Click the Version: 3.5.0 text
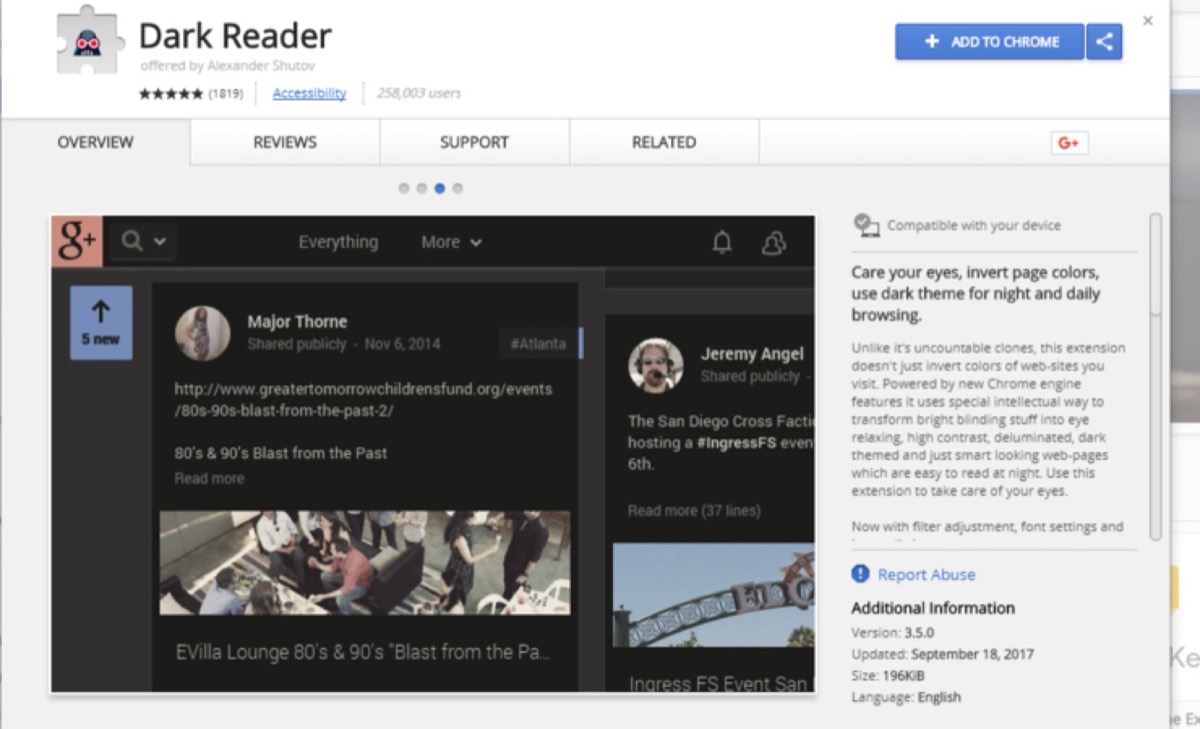 [x=892, y=632]
